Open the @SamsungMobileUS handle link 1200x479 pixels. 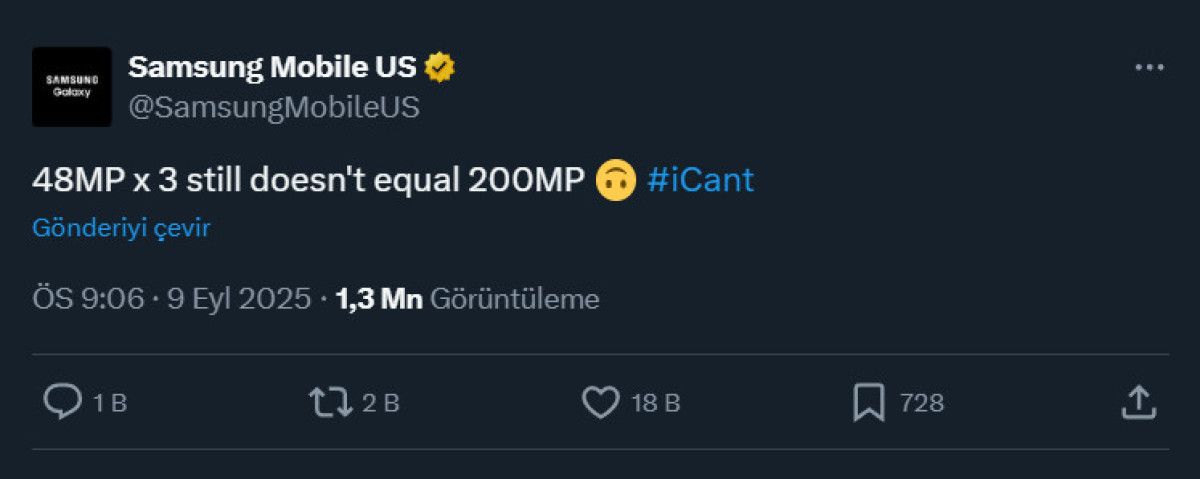(273, 107)
